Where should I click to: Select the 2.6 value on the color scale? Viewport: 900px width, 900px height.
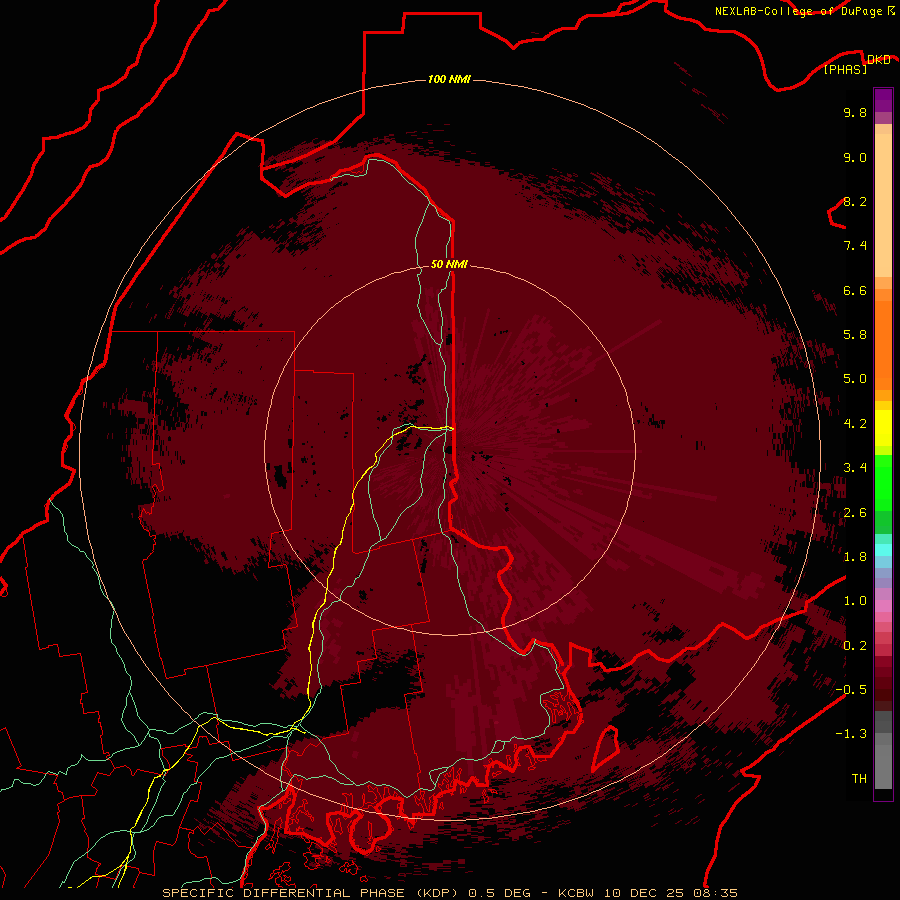coord(855,513)
